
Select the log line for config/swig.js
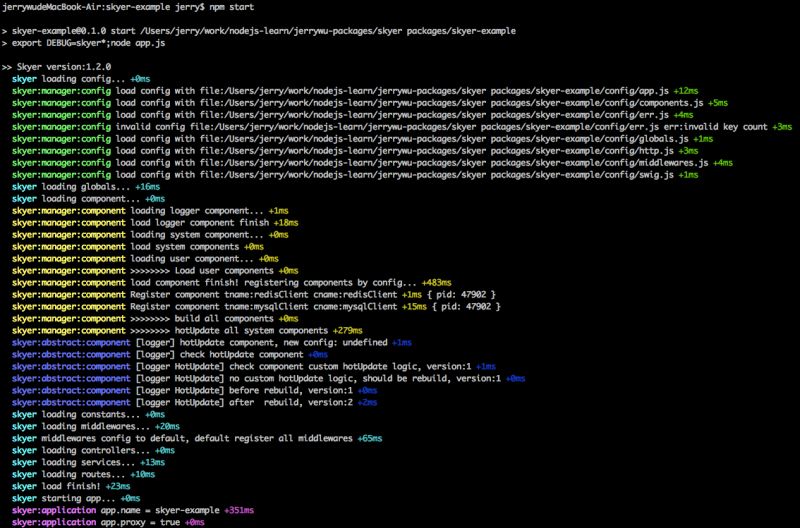tap(355, 175)
